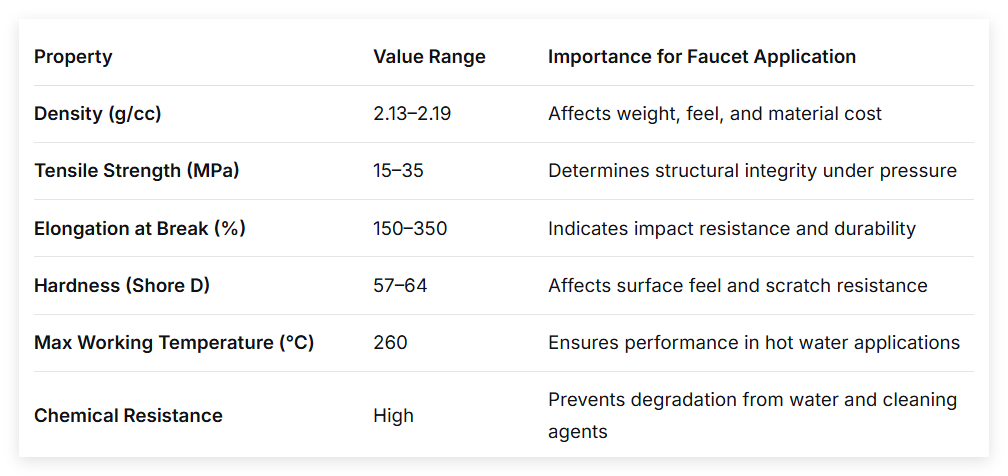Click the scratch resistance description
The height and width of the screenshot is (476, 1008).
click(738, 286)
